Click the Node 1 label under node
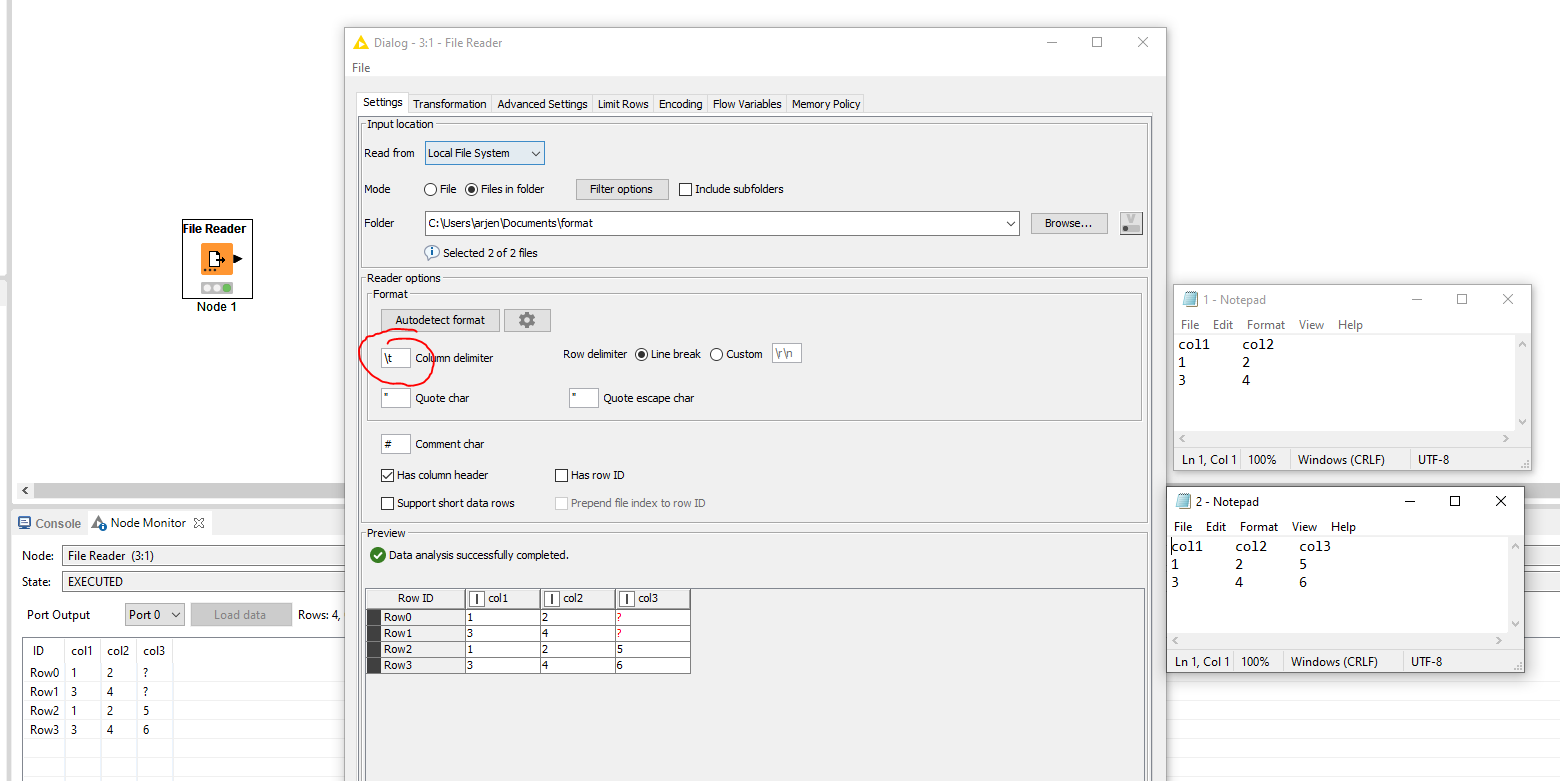This screenshot has height=781, width=1560. 217,307
